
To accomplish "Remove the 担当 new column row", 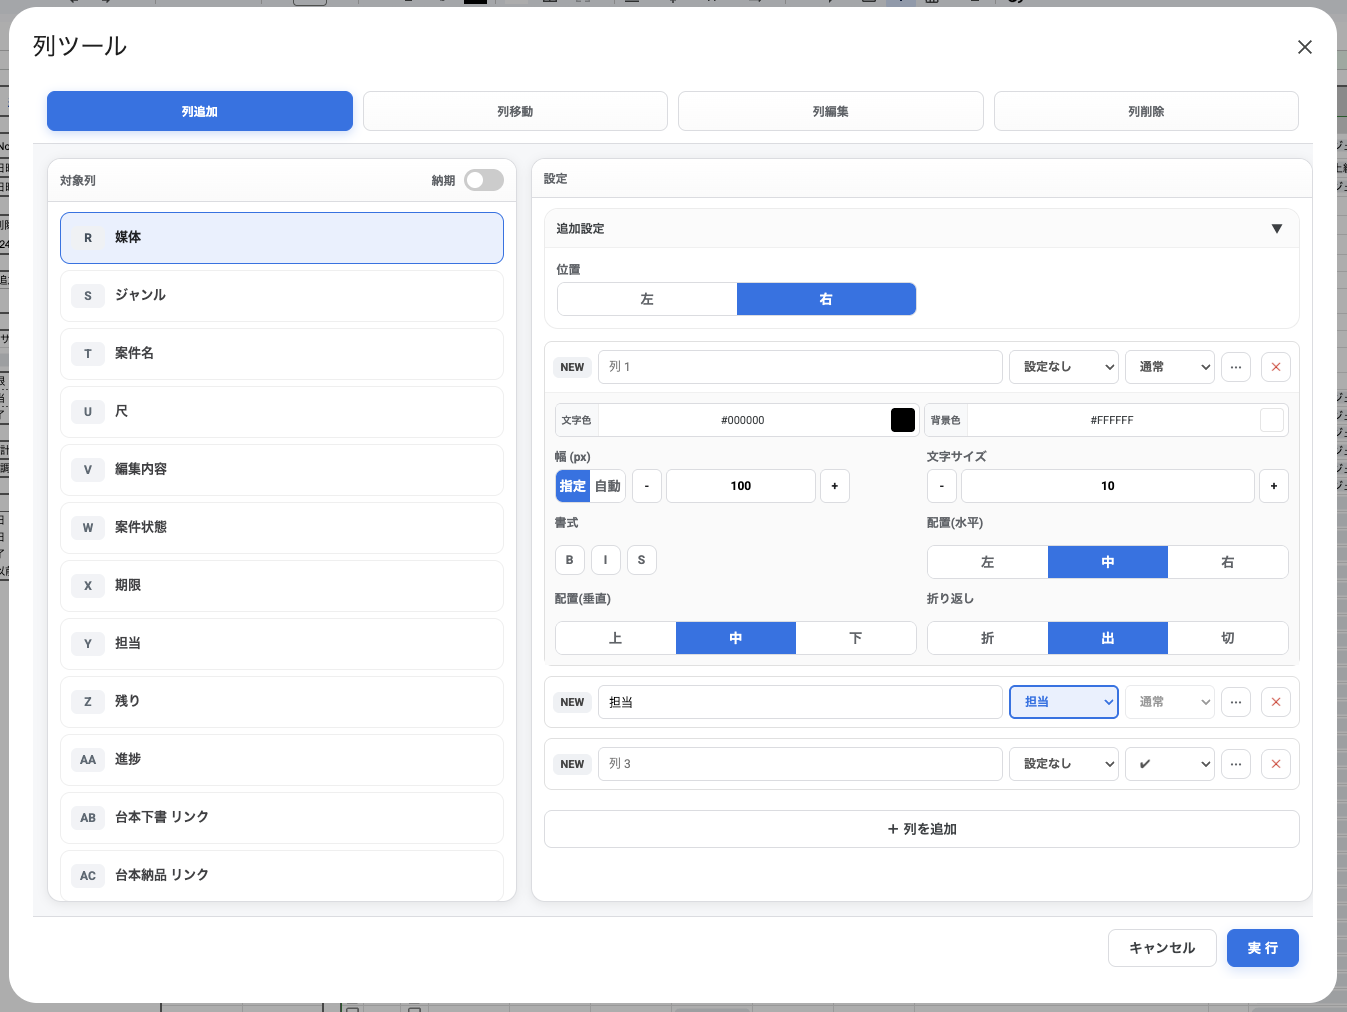I will point(1275,702).
